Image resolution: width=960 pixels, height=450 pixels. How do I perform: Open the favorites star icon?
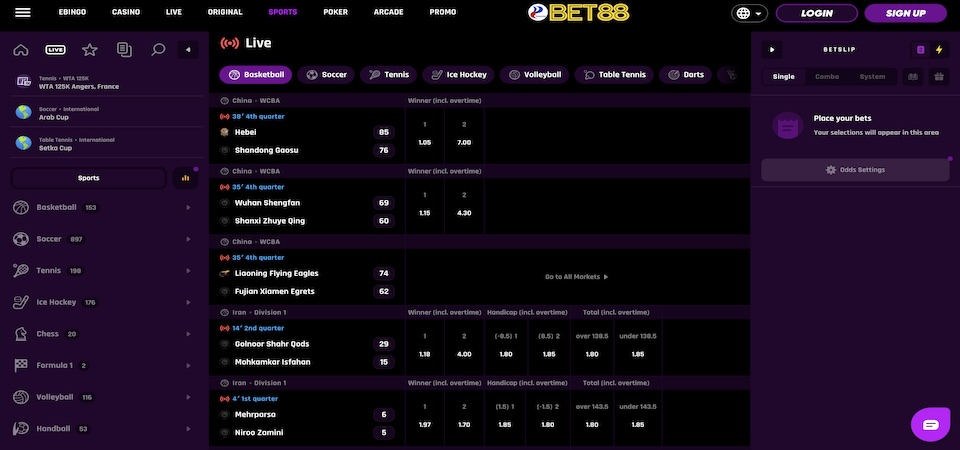click(x=90, y=50)
